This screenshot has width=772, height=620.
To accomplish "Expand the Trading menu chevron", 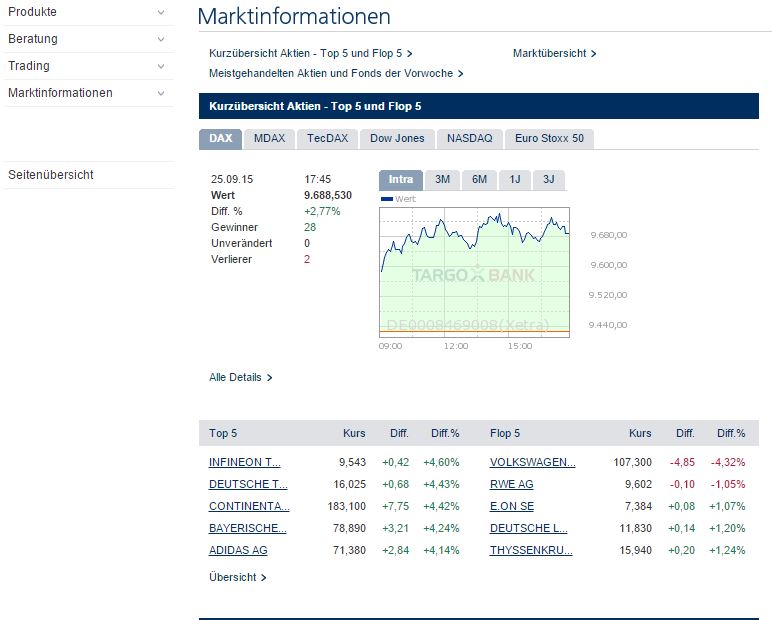I will pyautogui.click(x=161, y=66).
